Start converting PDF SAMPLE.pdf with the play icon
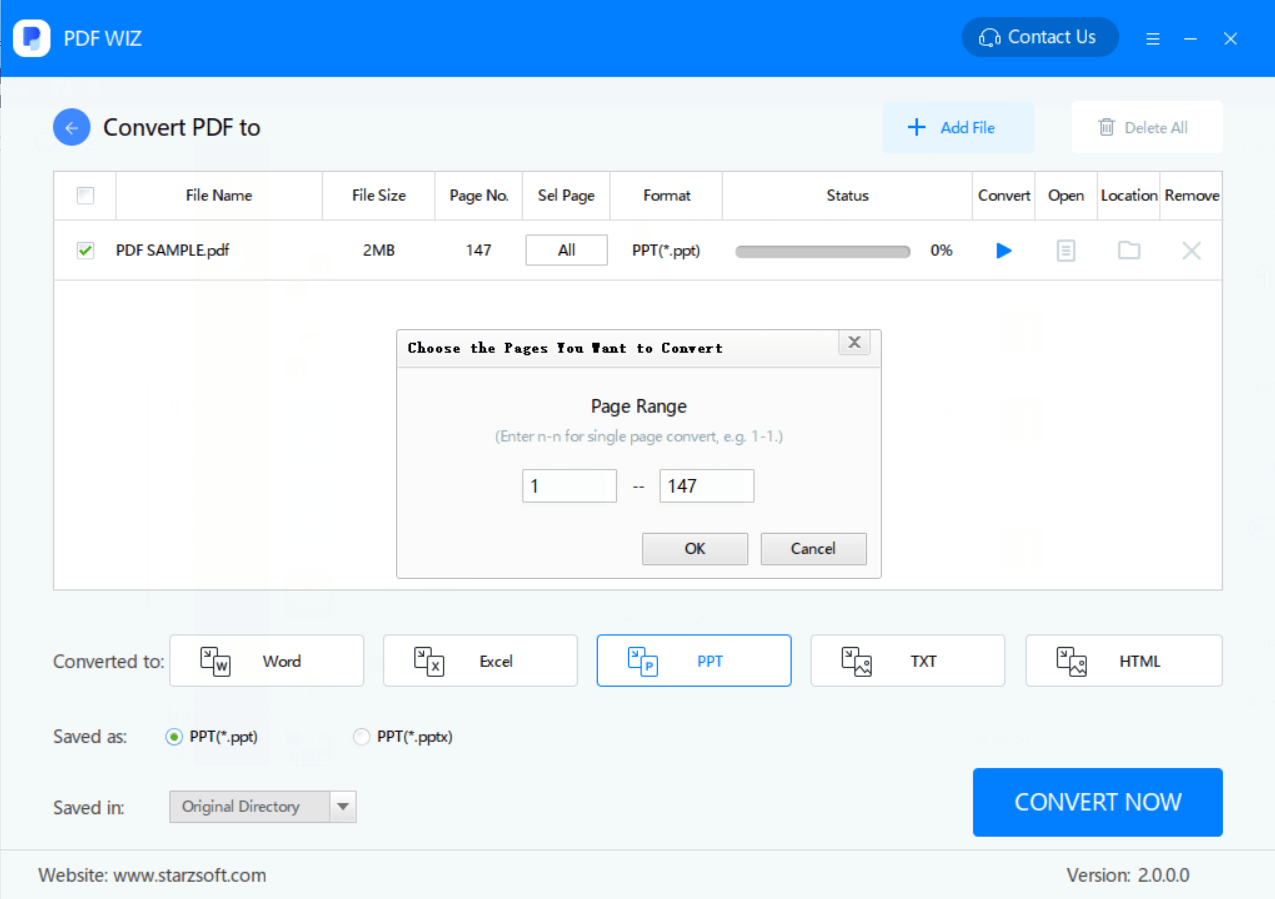The height and width of the screenshot is (899, 1275). pos(1003,251)
